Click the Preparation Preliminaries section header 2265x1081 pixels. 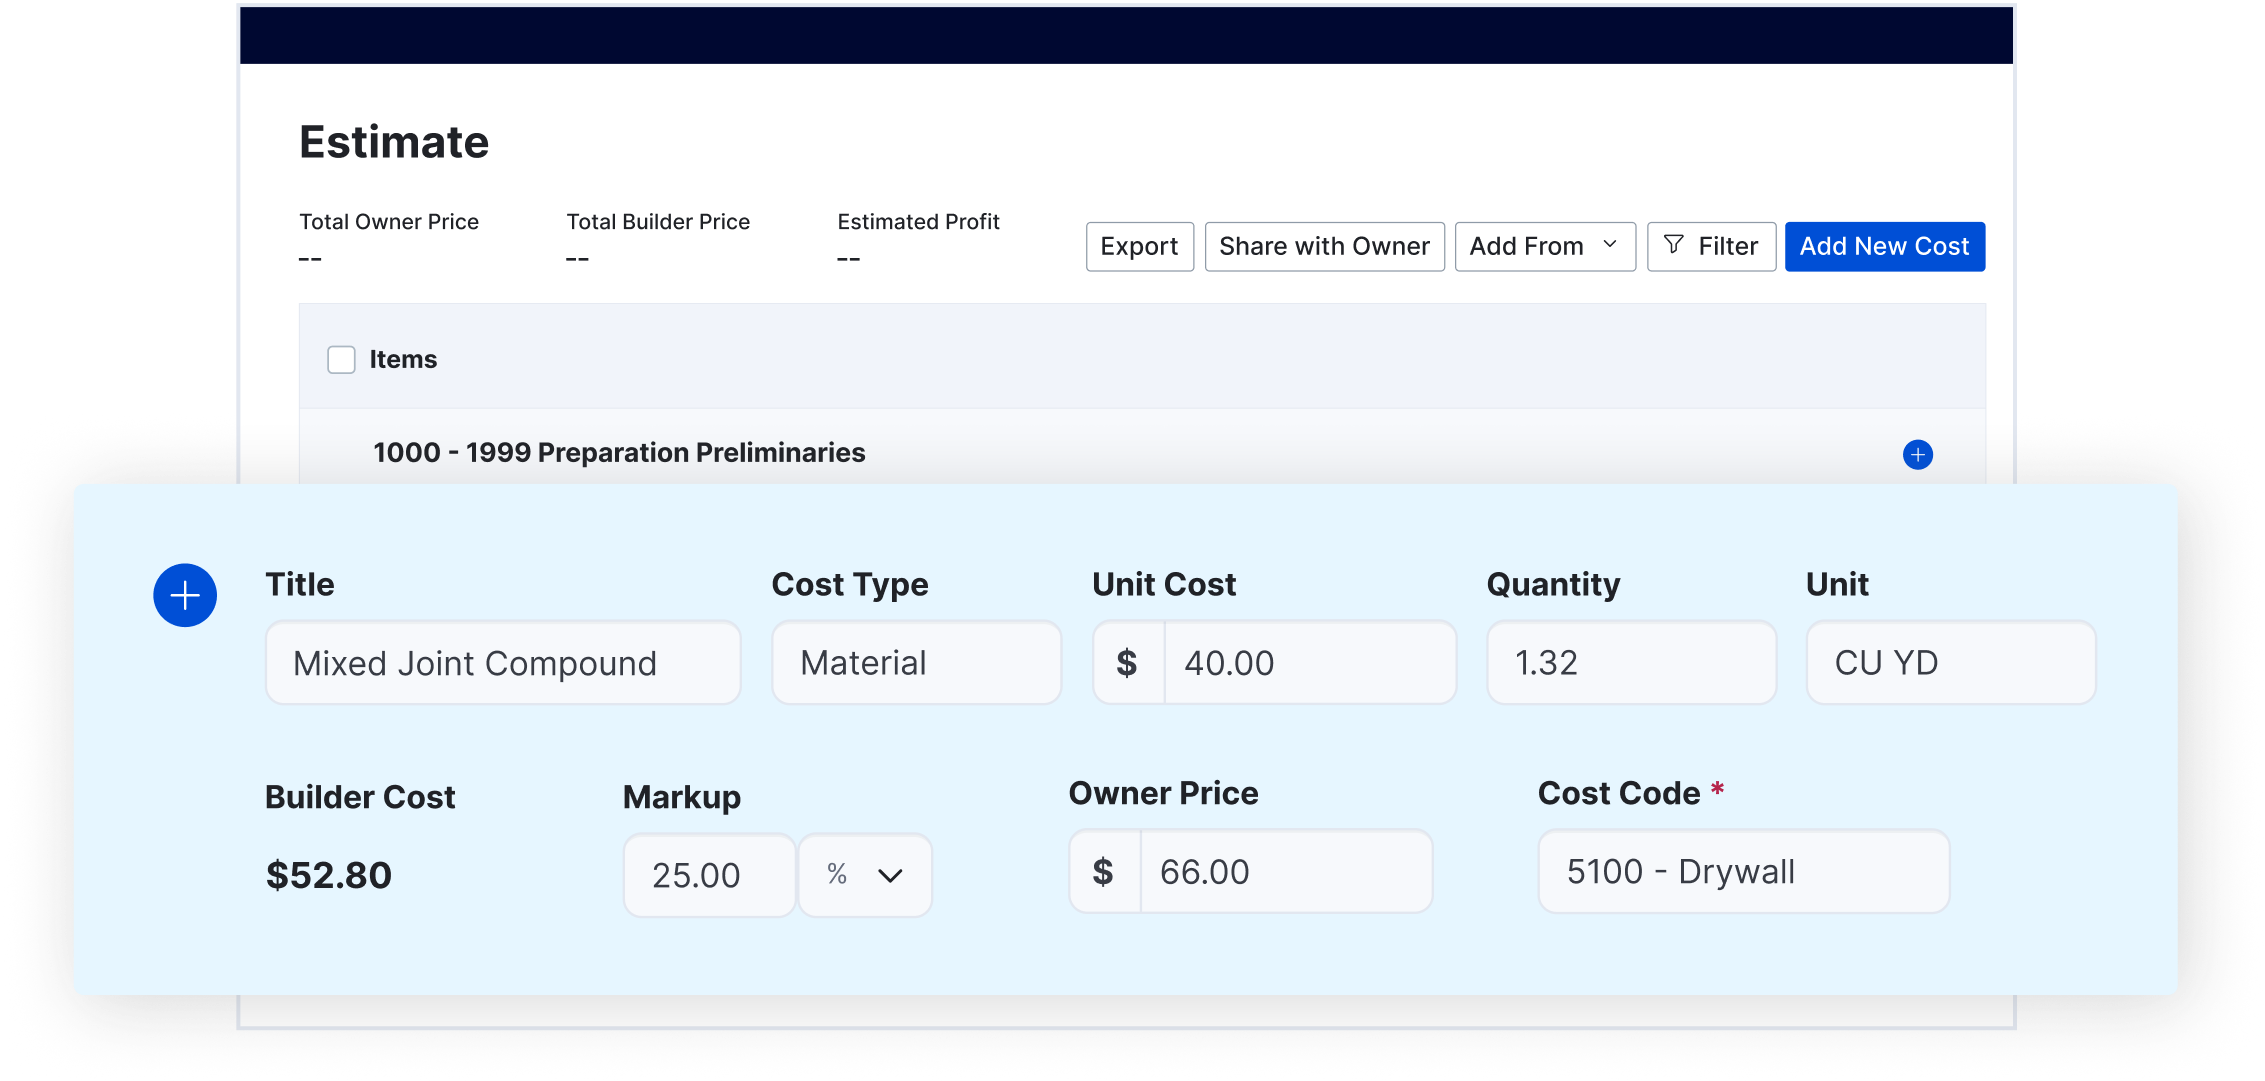(x=619, y=452)
